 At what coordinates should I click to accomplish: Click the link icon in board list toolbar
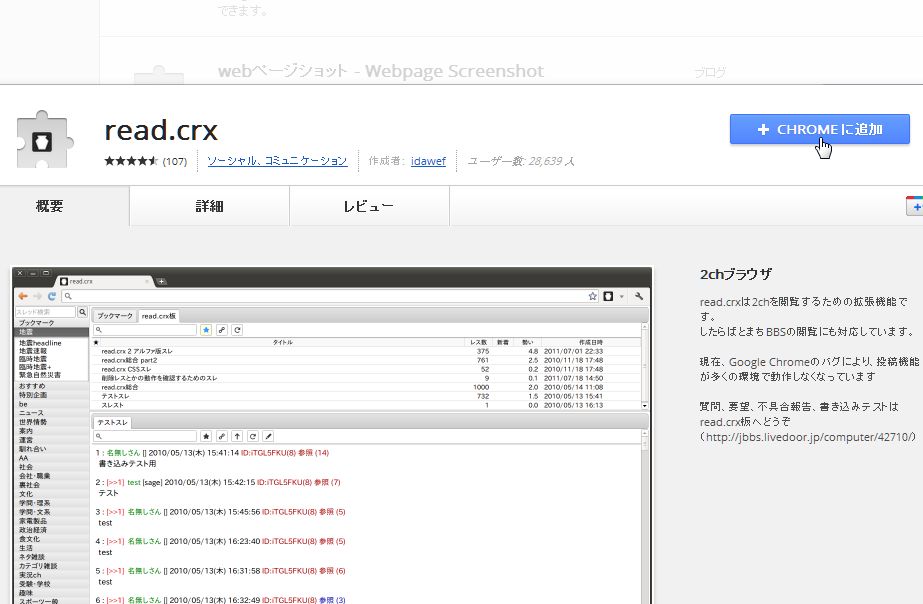point(222,330)
